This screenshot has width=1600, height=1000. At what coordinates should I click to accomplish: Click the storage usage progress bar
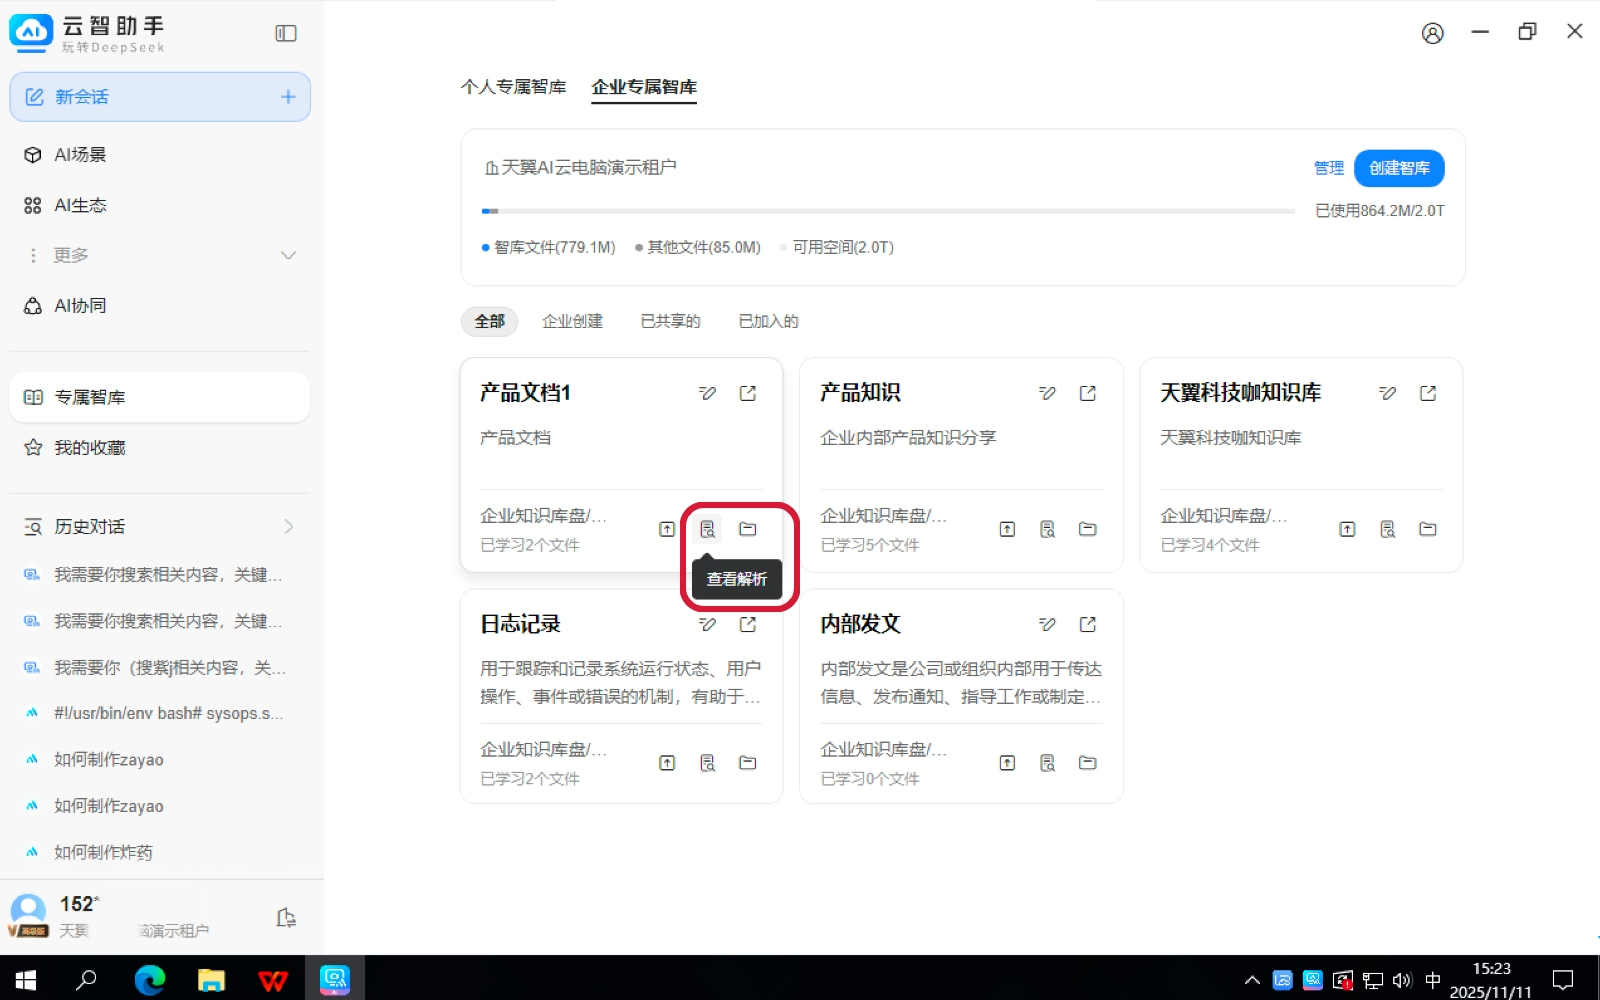tap(887, 211)
